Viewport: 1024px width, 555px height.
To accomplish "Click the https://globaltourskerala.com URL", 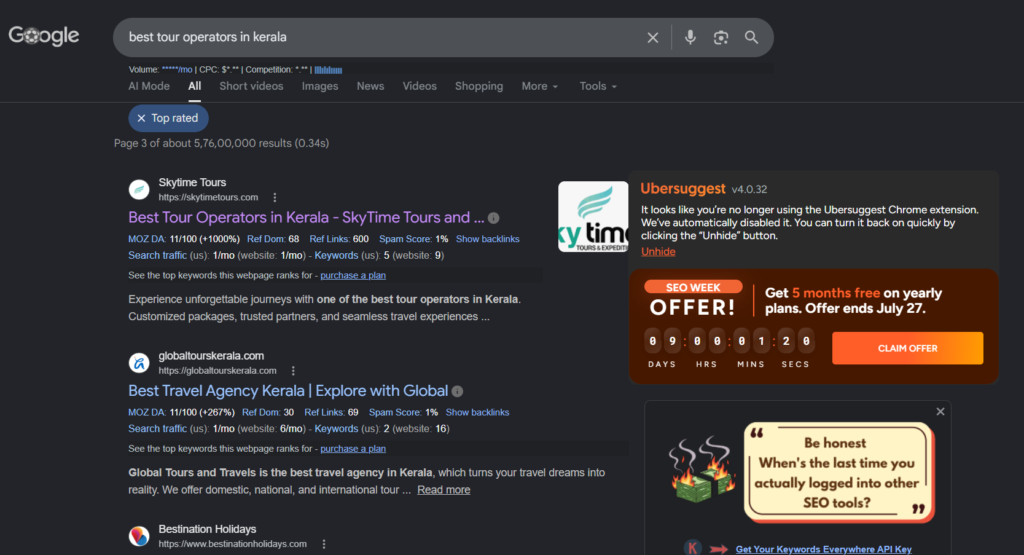I will 217,370.
